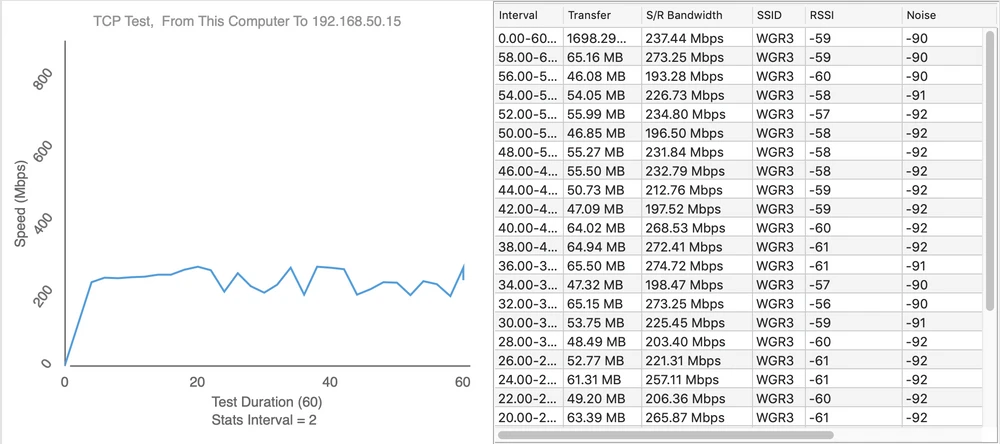Select the row with 65.16 MB transfer

[596, 57]
